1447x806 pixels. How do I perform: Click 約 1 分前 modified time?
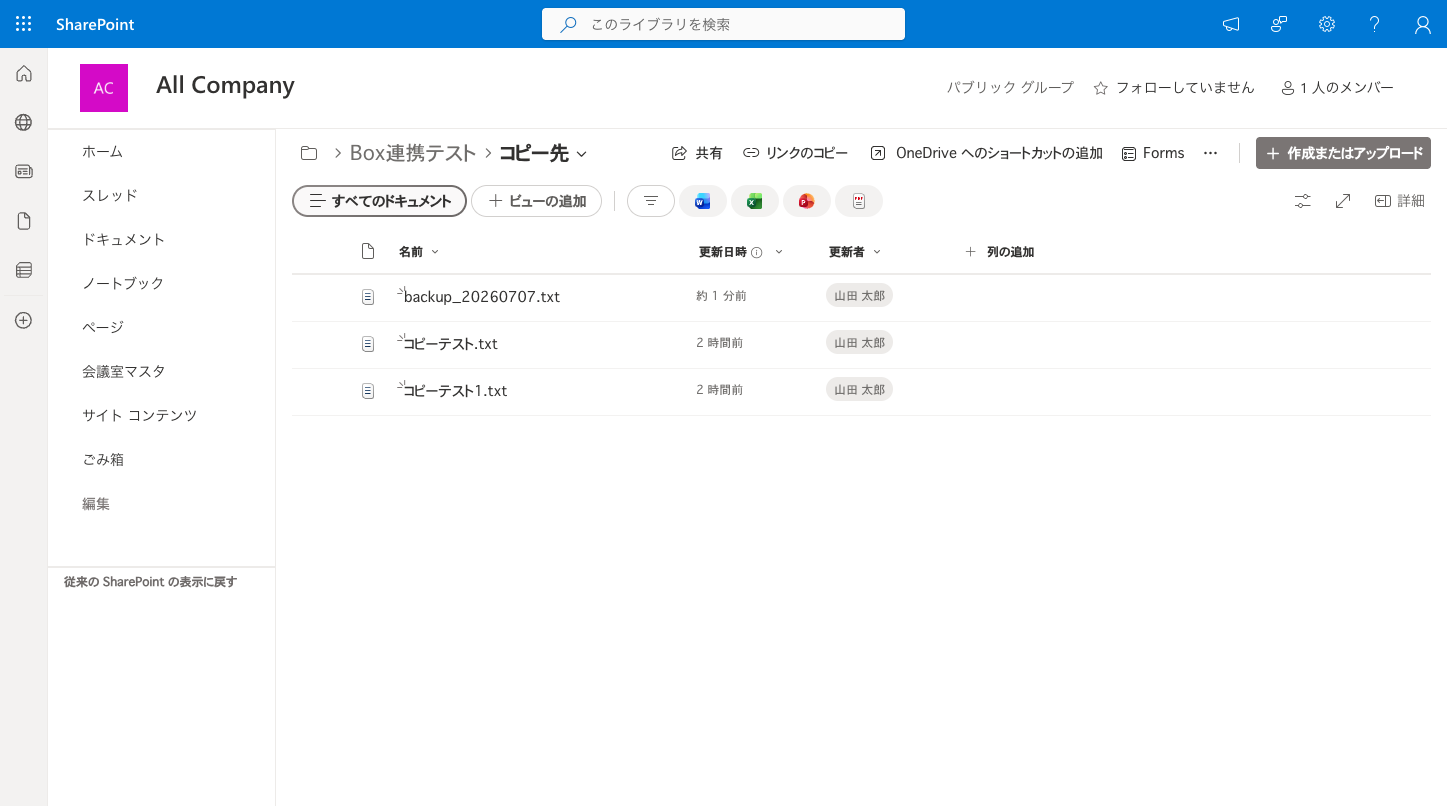point(721,296)
